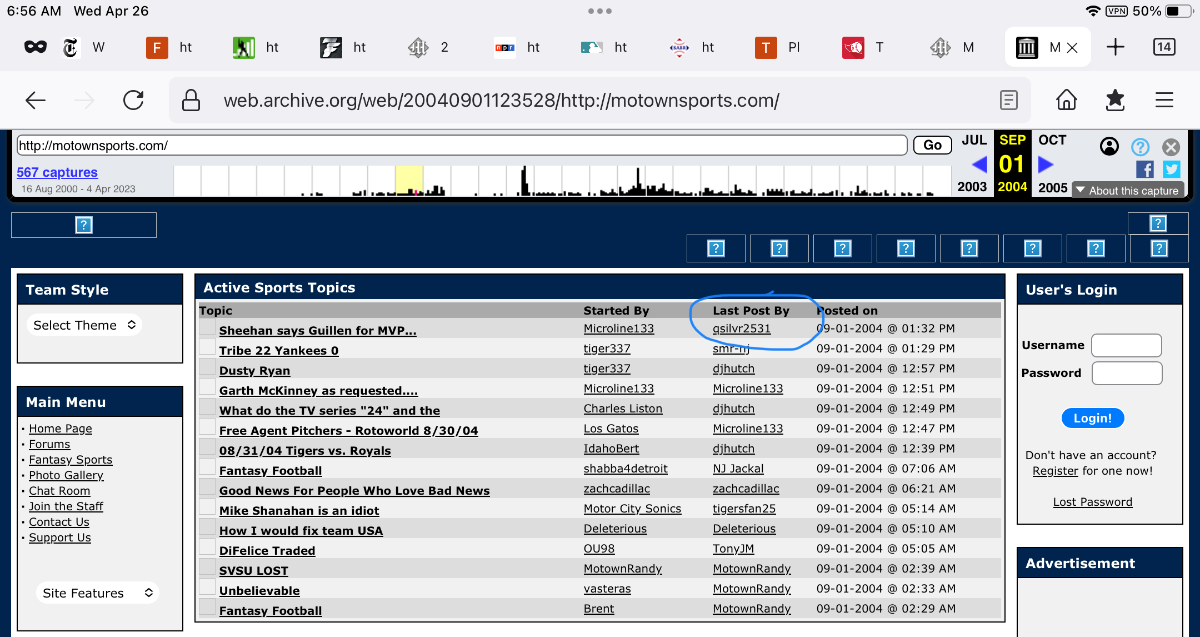
Task: Tap the browser back arrow
Action: 36,100
